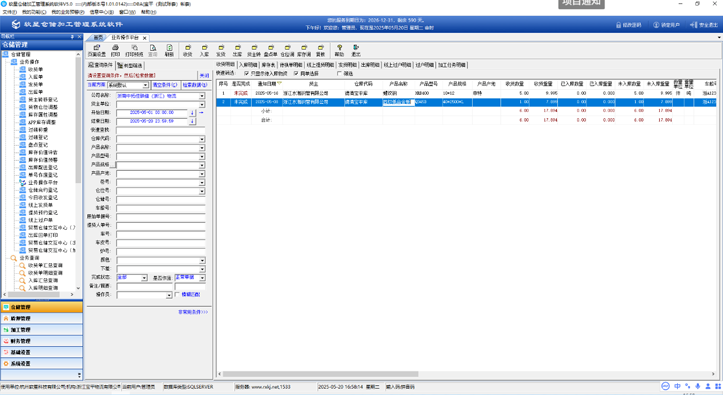The width and height of the screenshot is (723, 395).
Task: Open 帮助 menu in menu bar
Action: 148,12
